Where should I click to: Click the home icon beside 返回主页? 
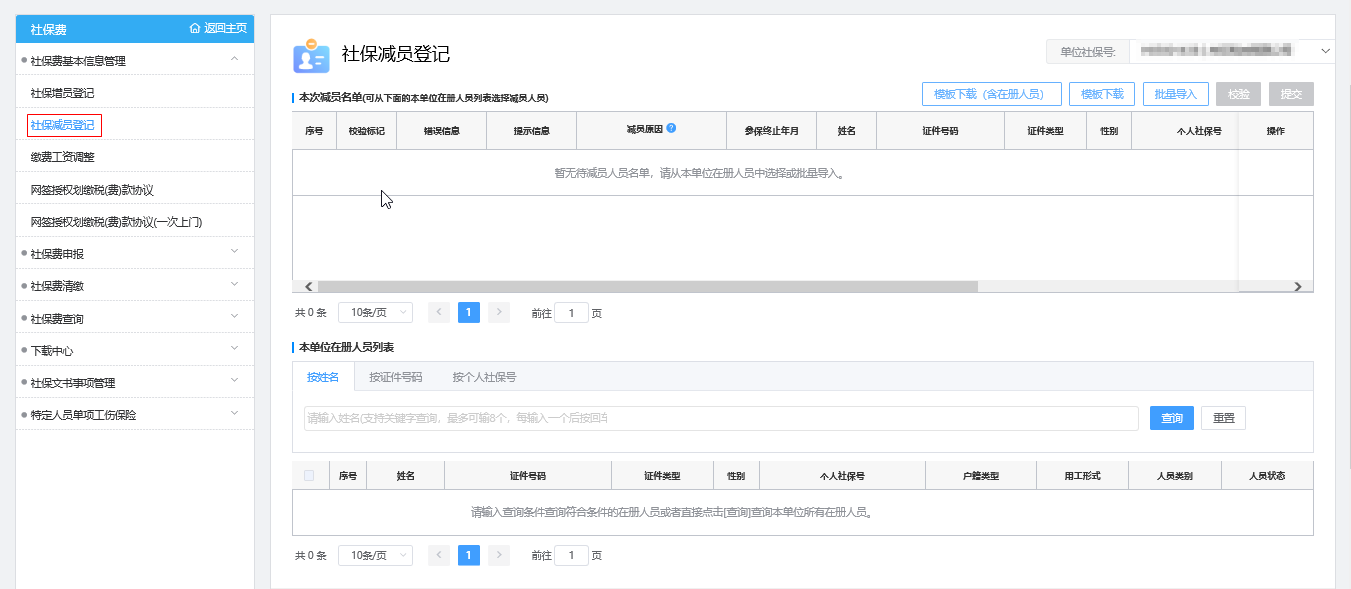coord(195,29)
